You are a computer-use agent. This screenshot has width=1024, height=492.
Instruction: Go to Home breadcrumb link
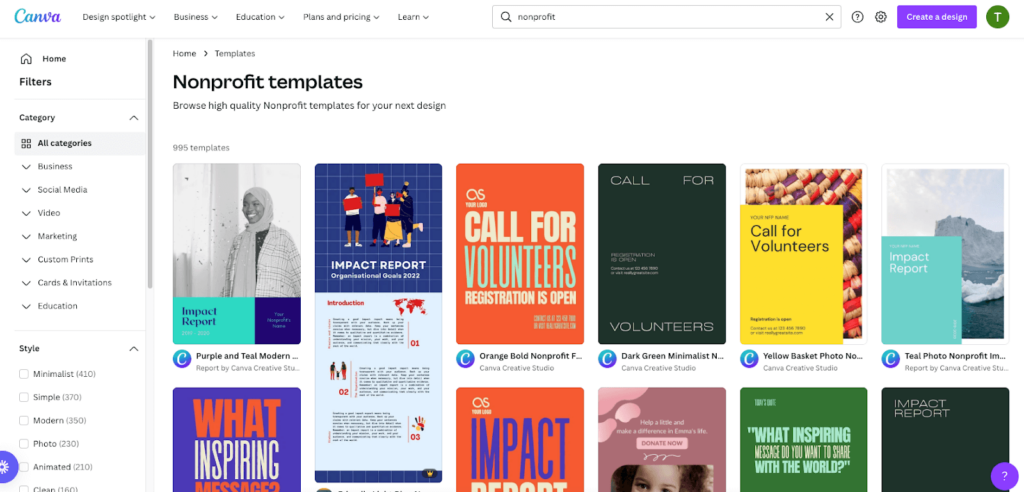(x=184, y=54)
